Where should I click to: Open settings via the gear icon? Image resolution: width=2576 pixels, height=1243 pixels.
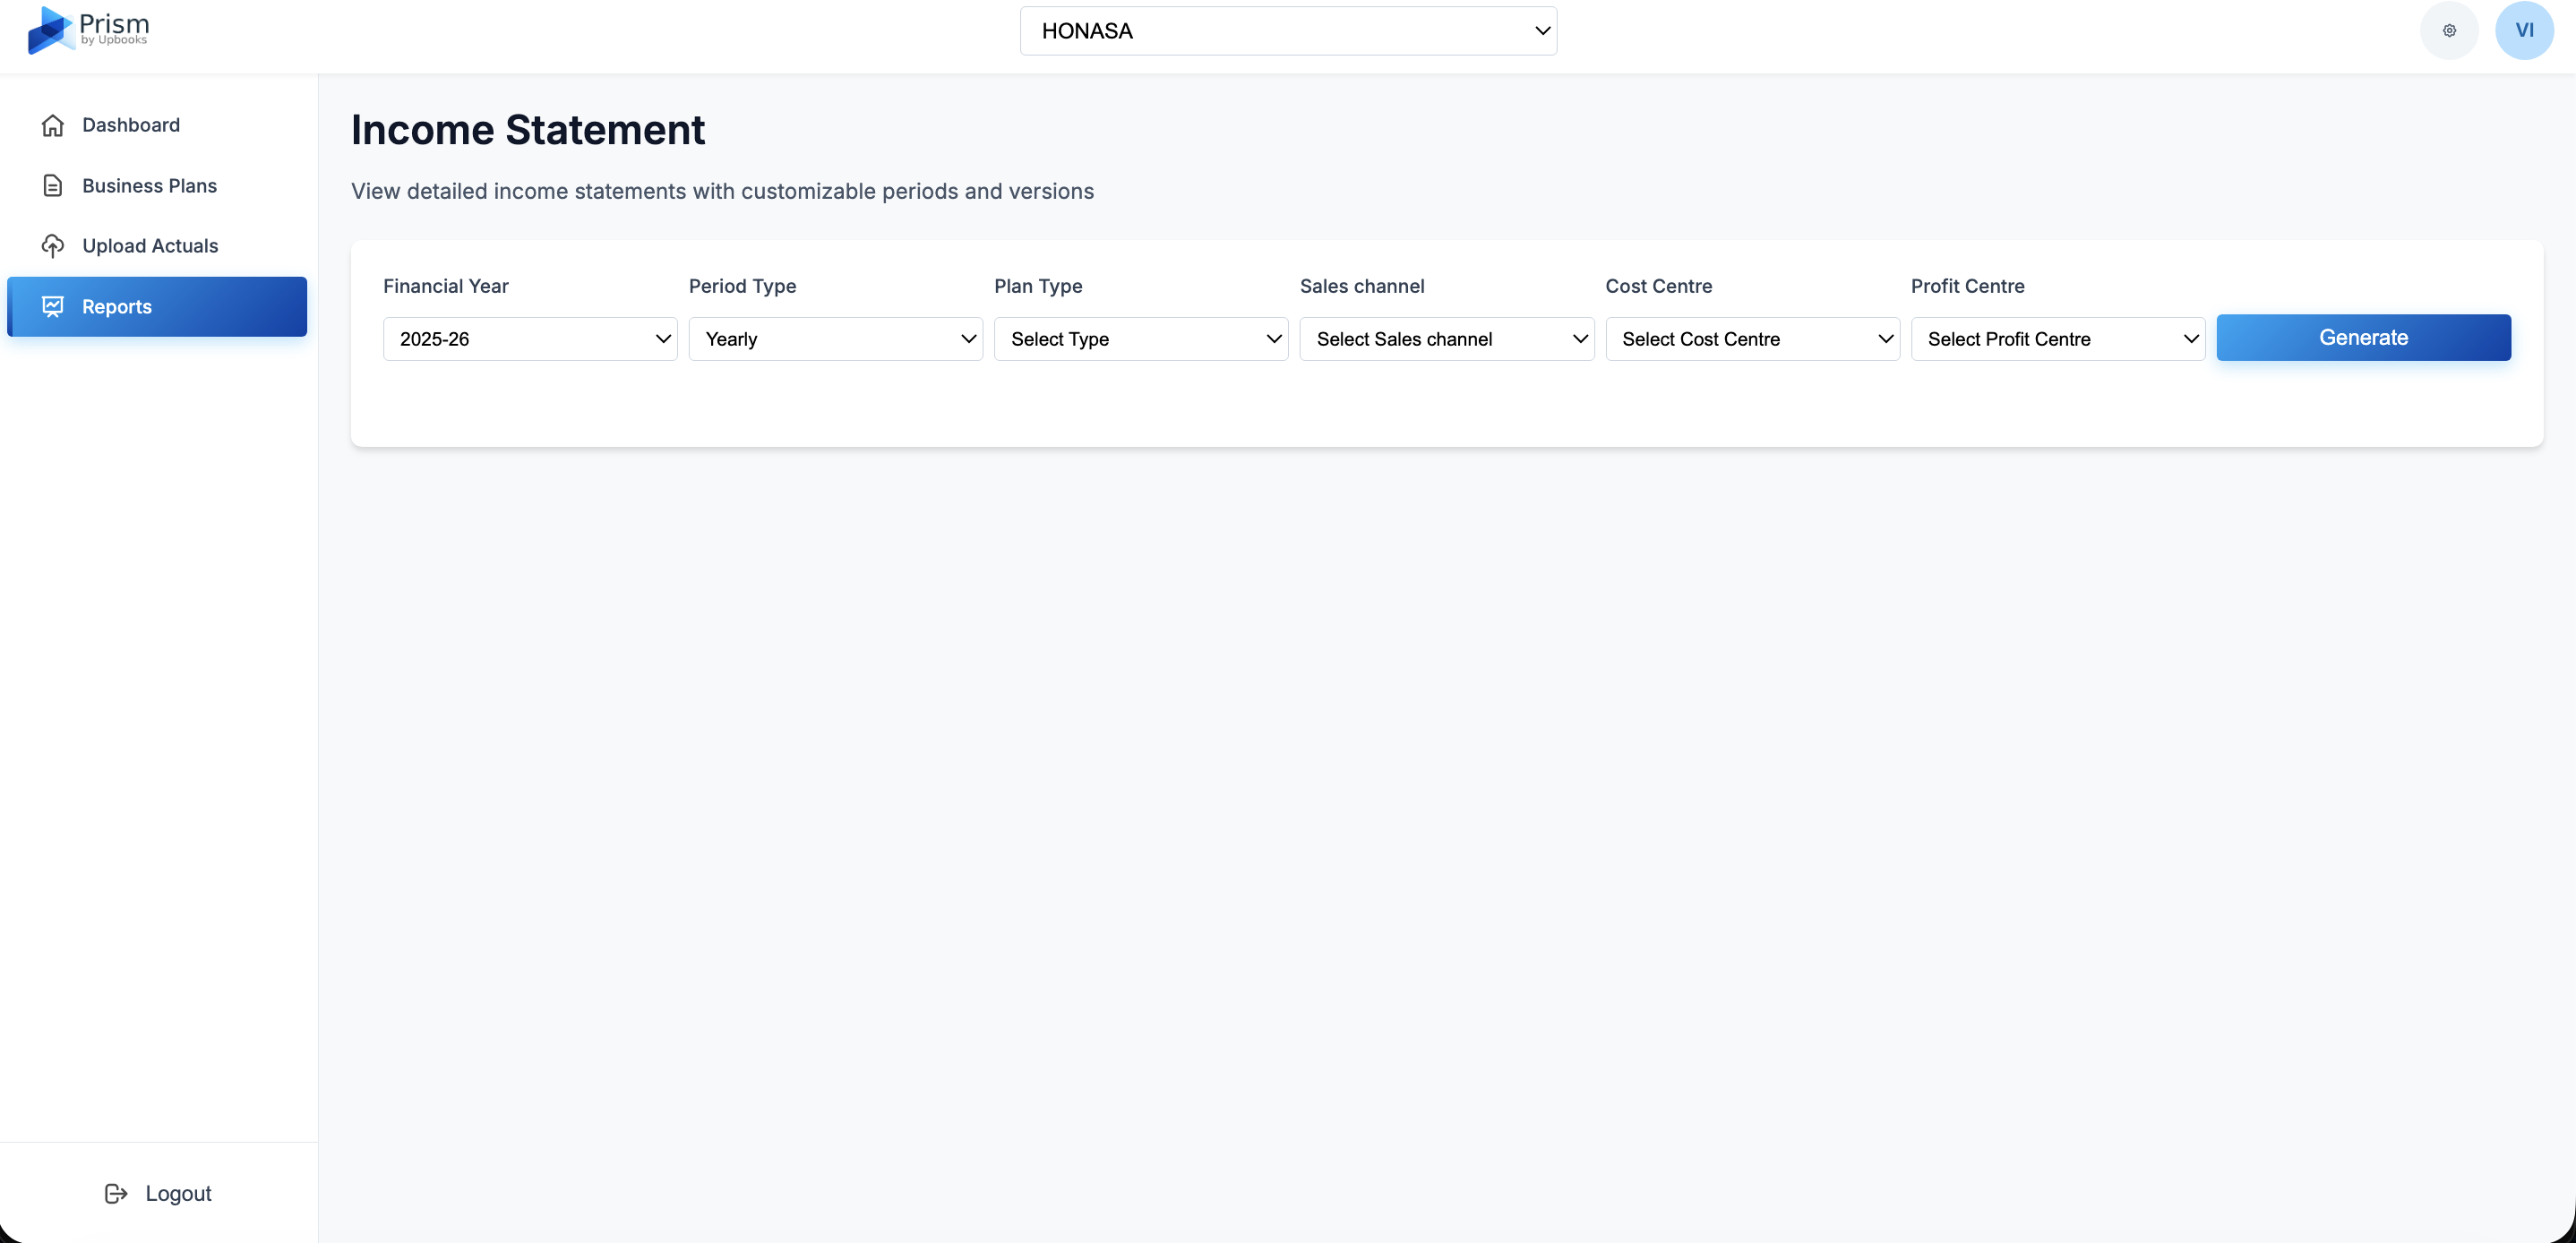(2449, 31)
